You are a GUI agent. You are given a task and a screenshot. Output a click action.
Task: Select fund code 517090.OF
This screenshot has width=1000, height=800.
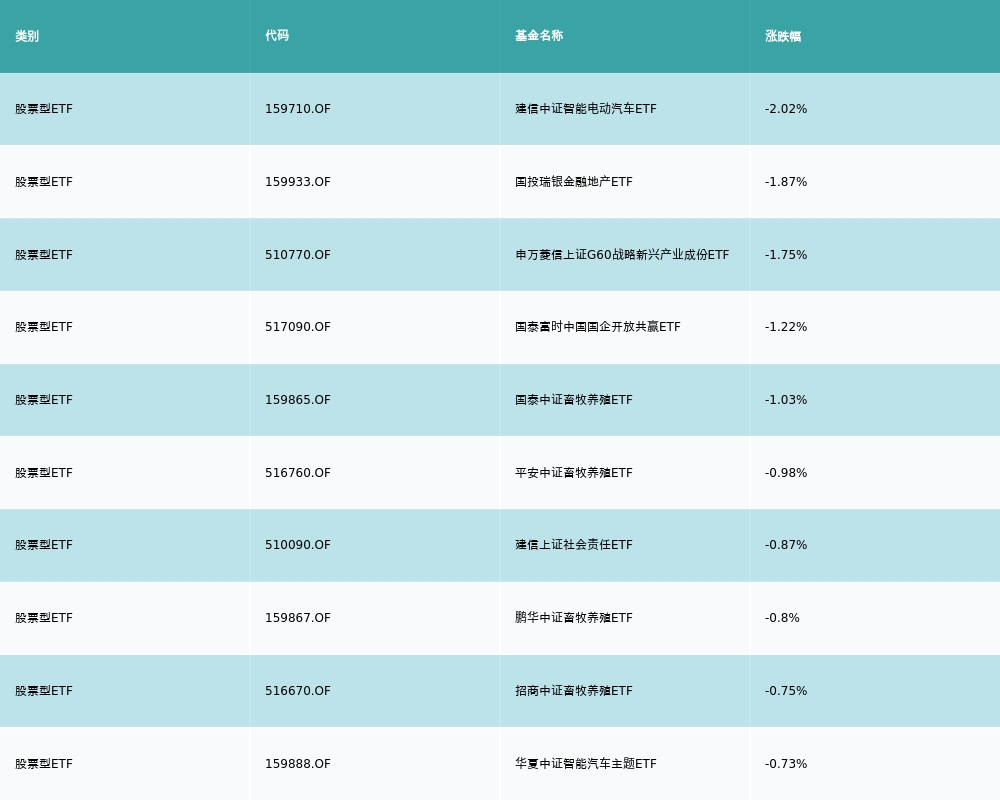point(298,327)
